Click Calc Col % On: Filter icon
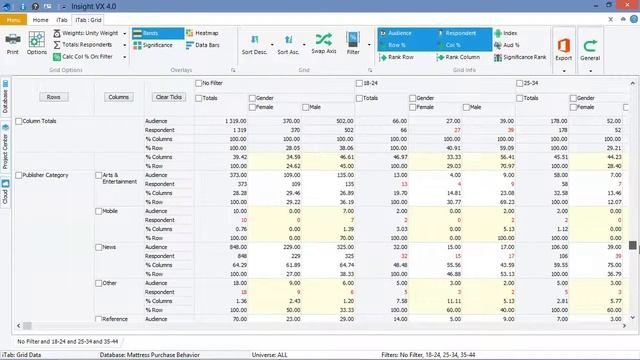The image size is (640, 360). (57, 57)
